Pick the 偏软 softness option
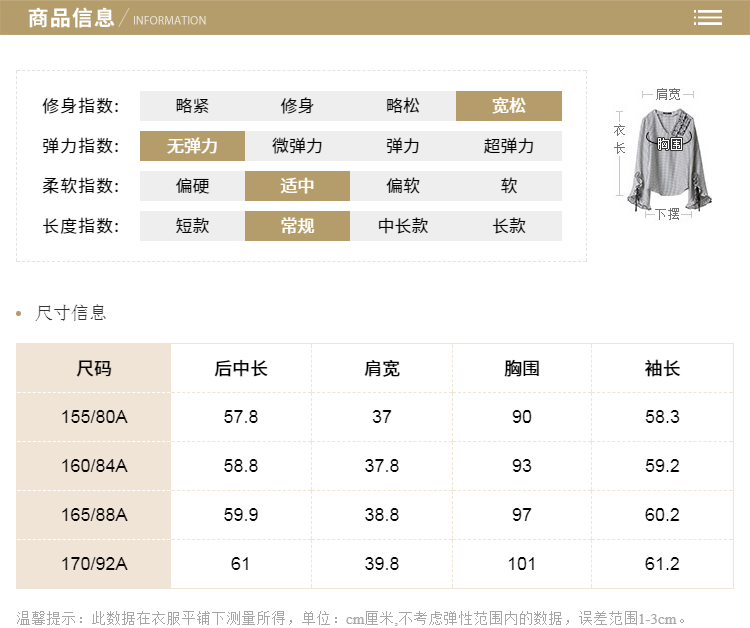This screenshot has height=628, width=750. (x=403, y=186)
